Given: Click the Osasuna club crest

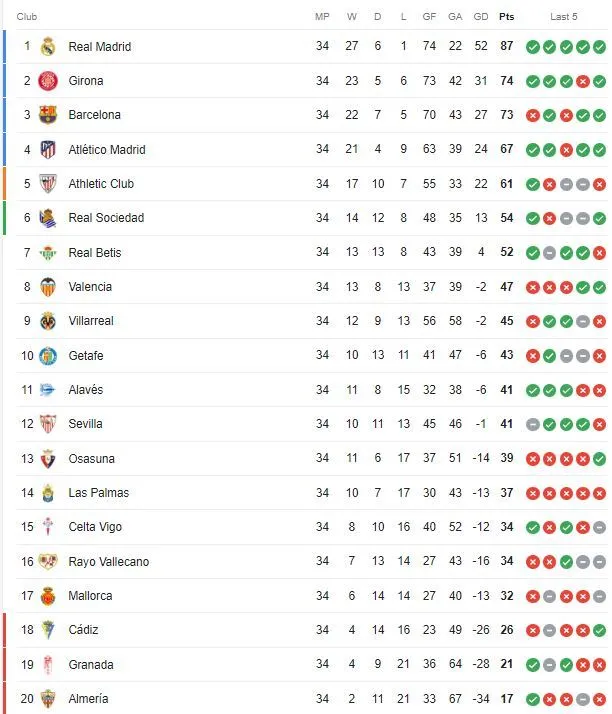Looking at the screenshot, I should click(48, 459).
